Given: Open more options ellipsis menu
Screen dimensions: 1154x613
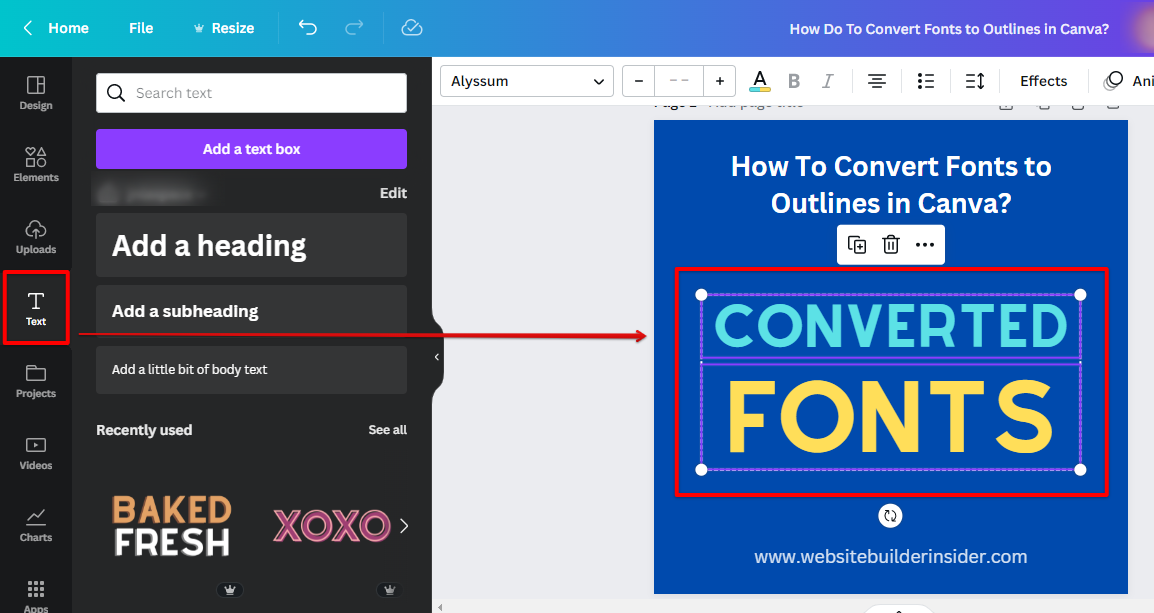Looking at the screenshot, I should point(925,245).
